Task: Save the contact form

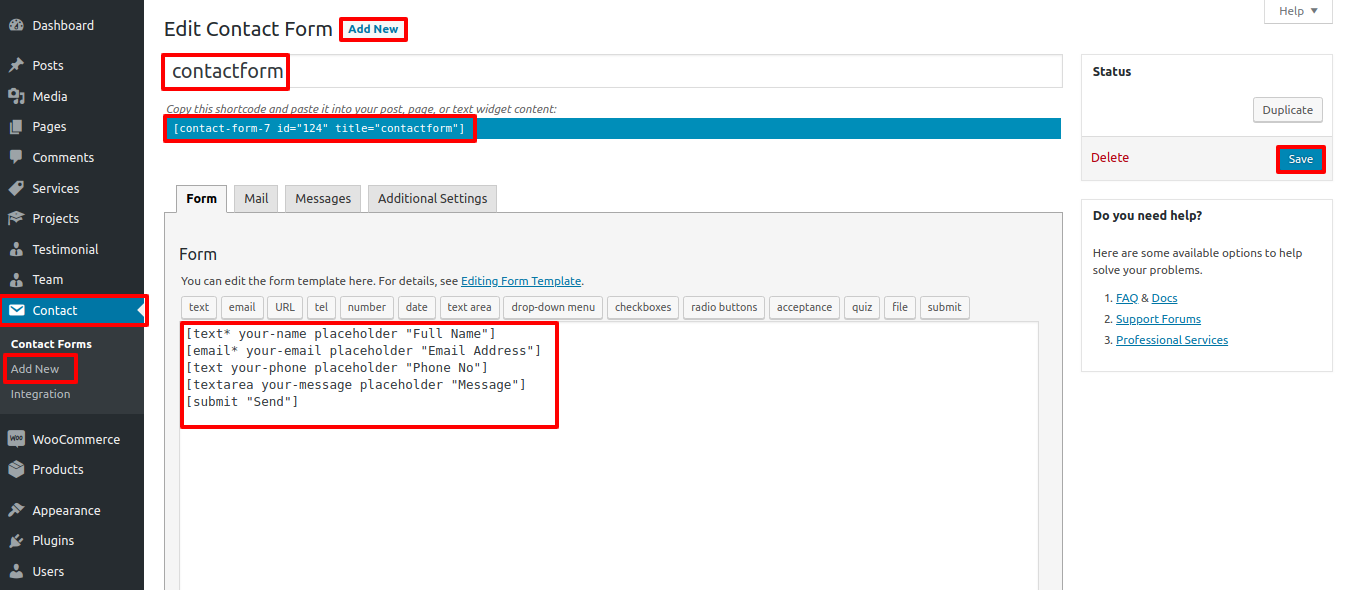Action: [x=1300, y=159]
